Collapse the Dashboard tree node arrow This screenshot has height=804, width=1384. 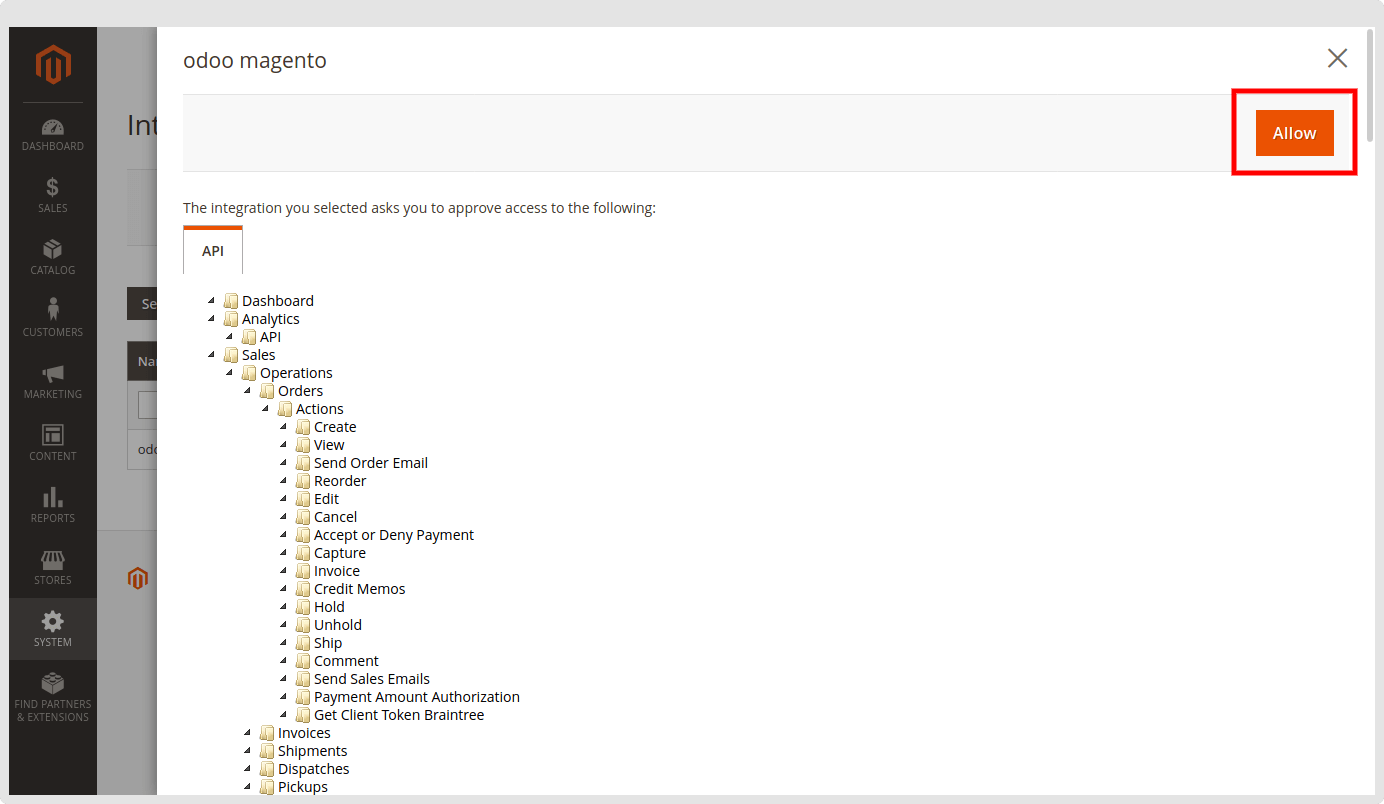coord(212,301)
